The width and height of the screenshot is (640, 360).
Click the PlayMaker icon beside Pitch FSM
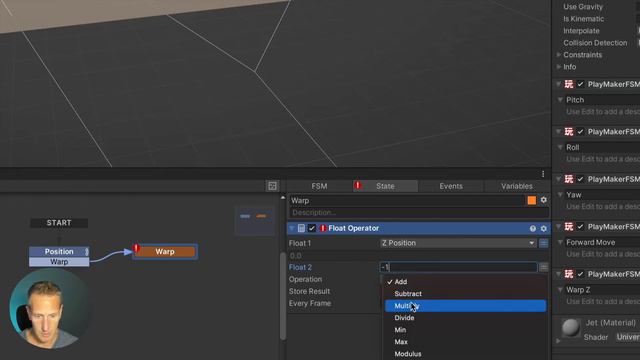pyautogui.click(x=569, y=84)
